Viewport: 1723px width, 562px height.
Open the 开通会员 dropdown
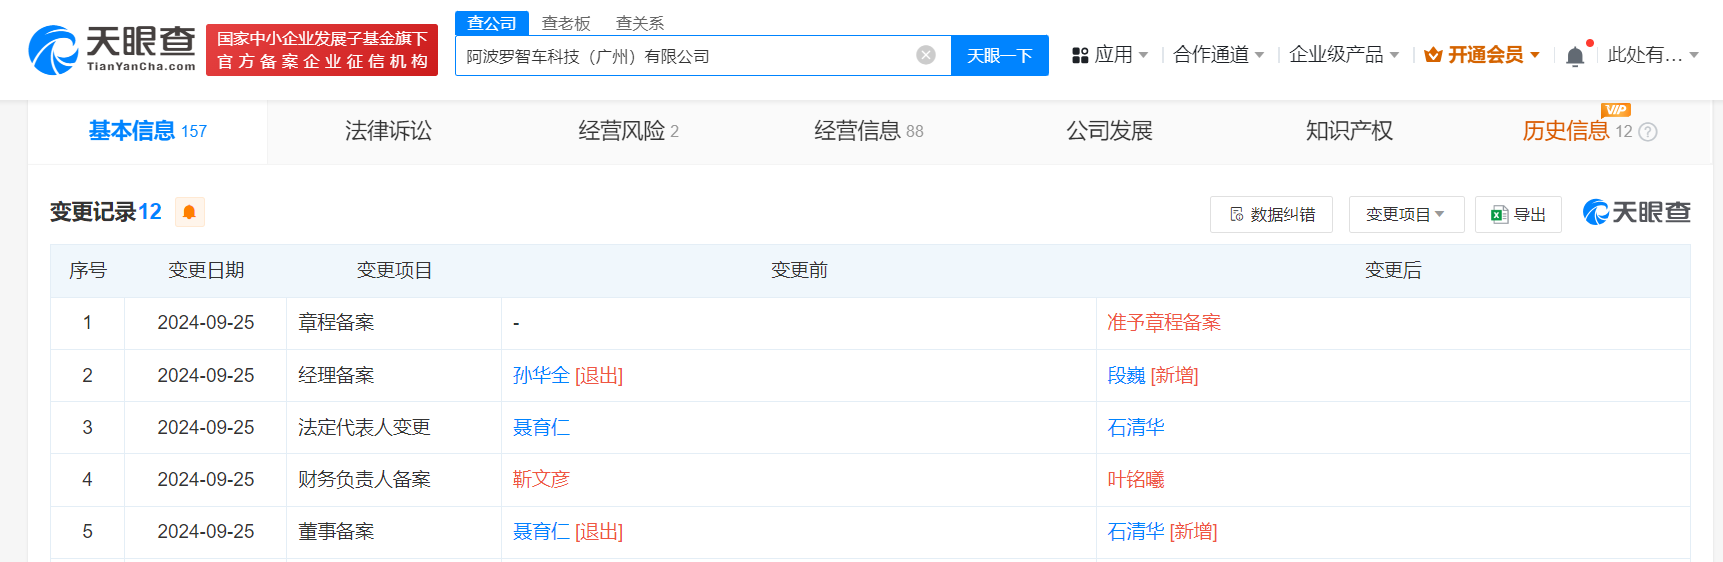click(1482, 55)
